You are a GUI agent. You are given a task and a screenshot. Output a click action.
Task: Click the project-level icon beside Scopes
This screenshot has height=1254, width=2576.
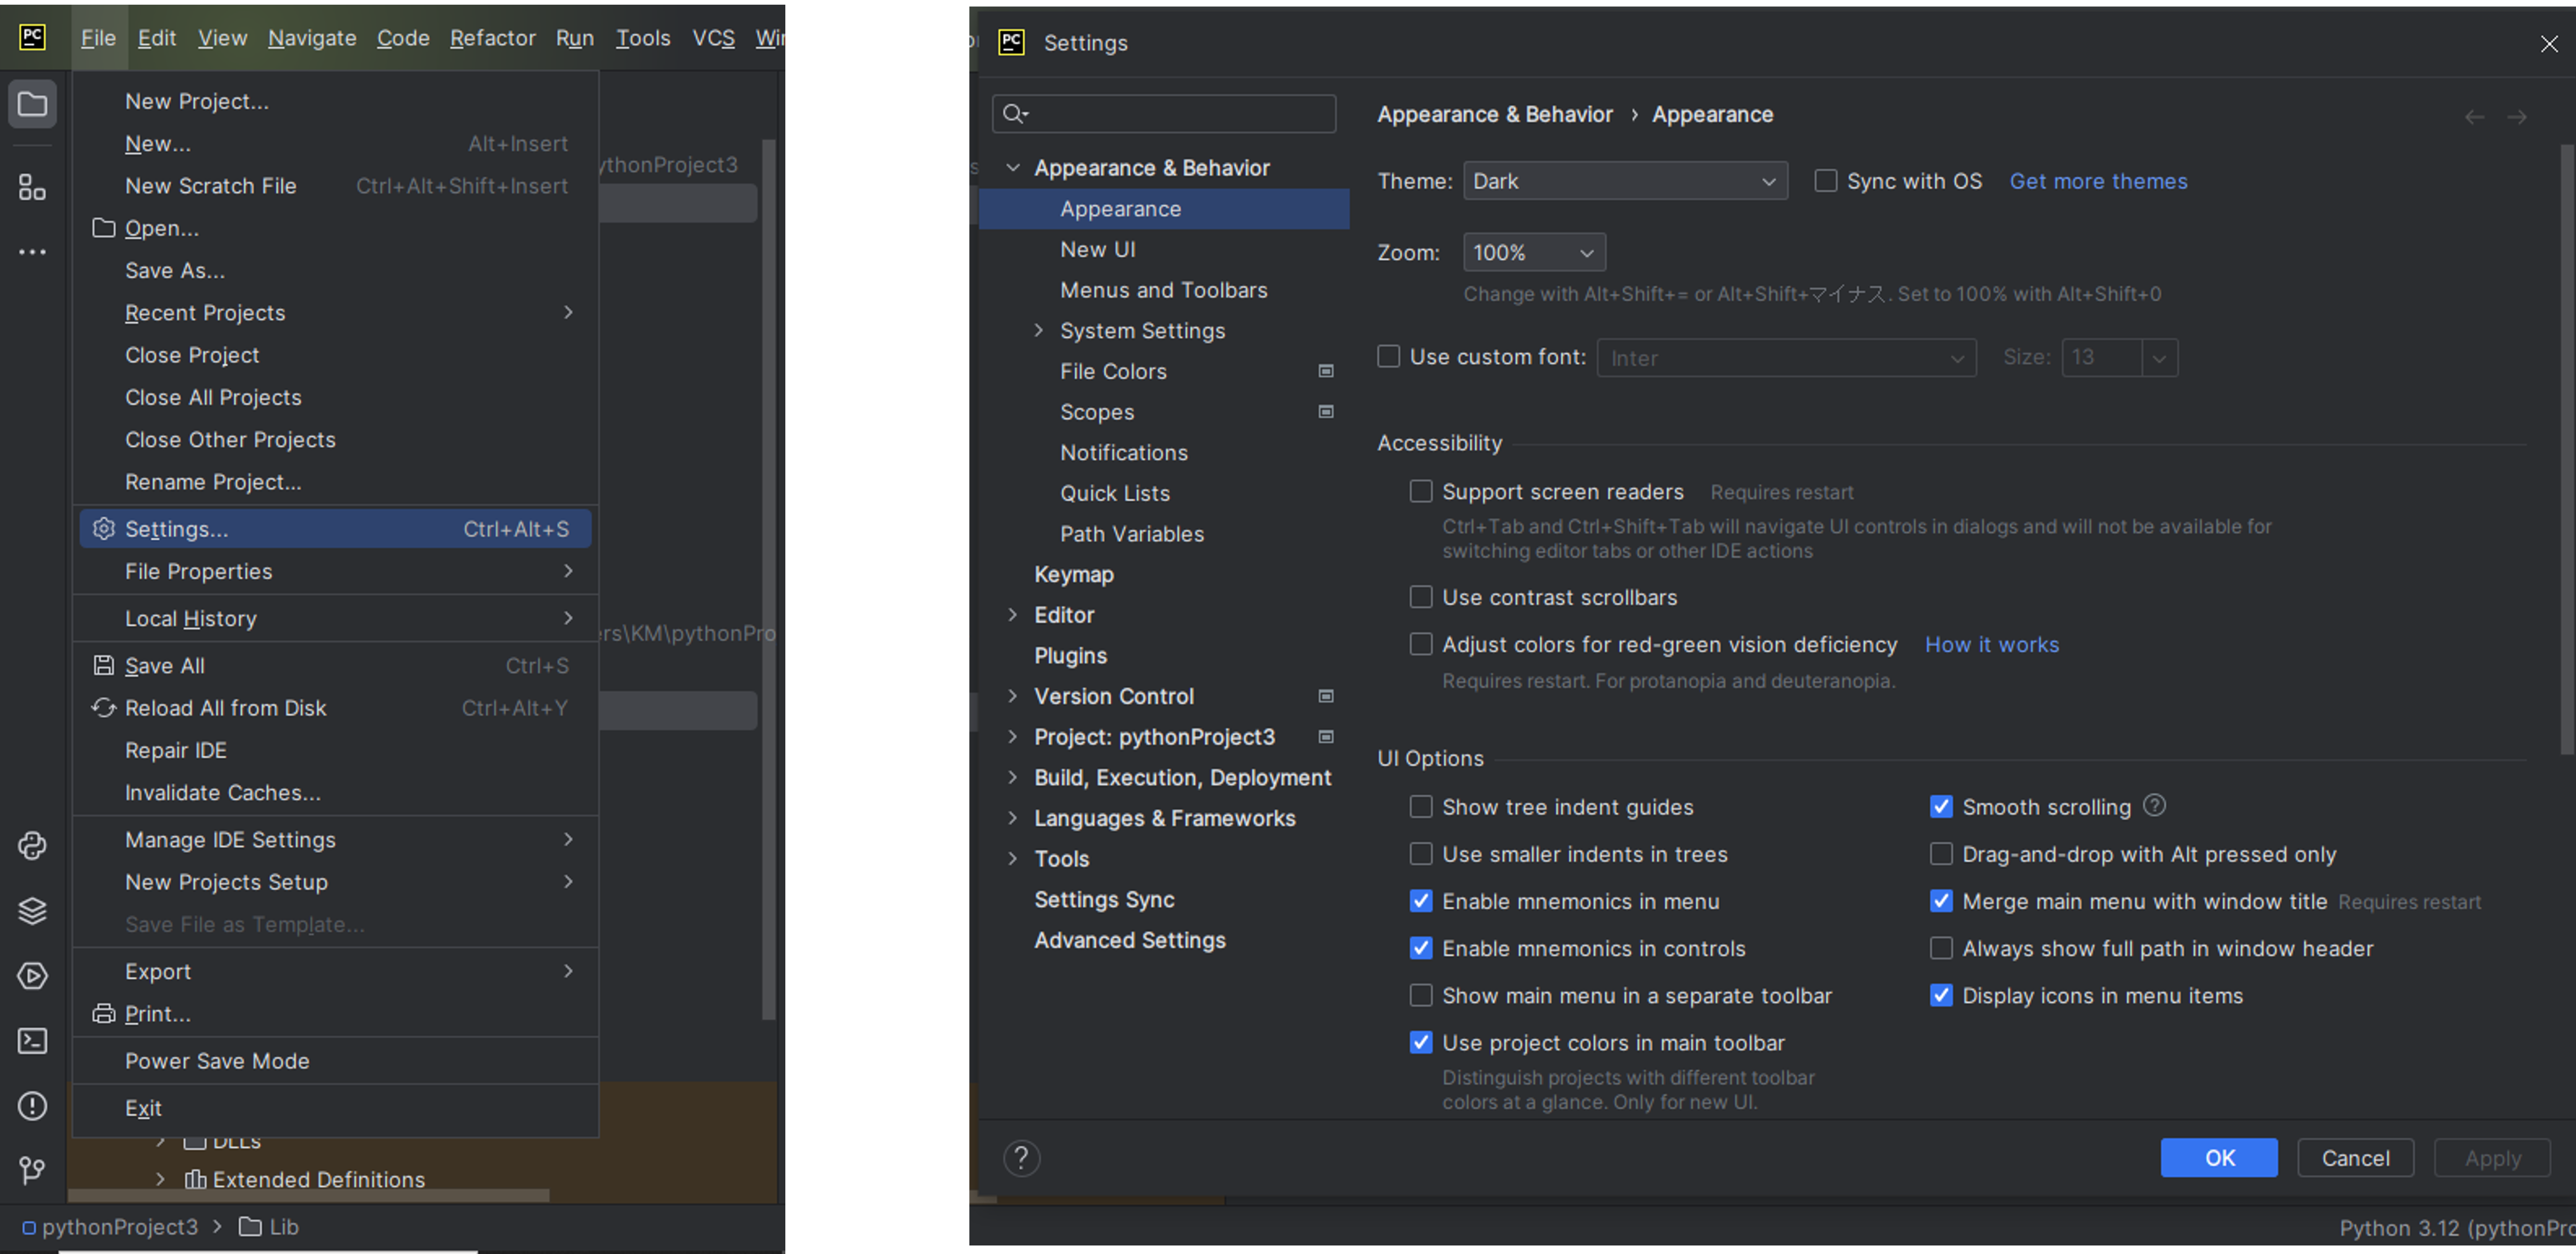(1326, 411)
